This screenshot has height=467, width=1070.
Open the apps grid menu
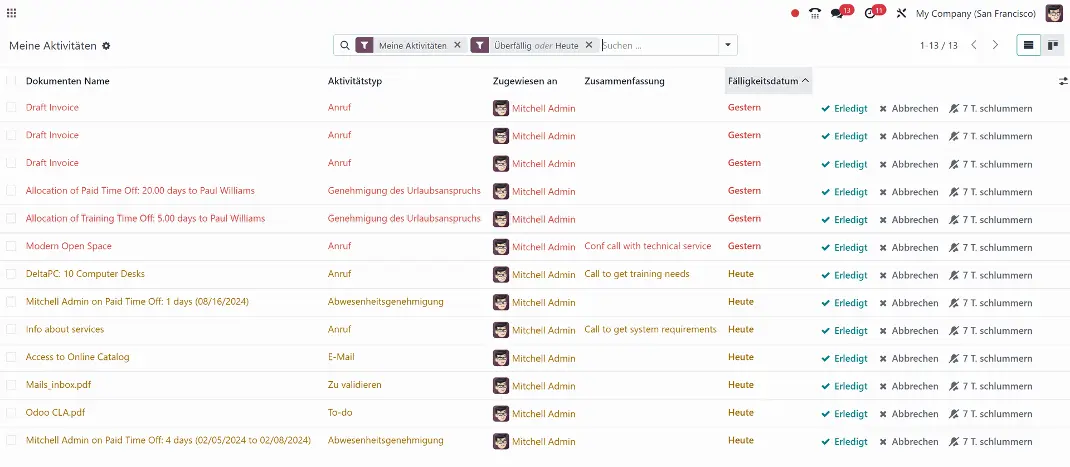[x=11, y=13]
